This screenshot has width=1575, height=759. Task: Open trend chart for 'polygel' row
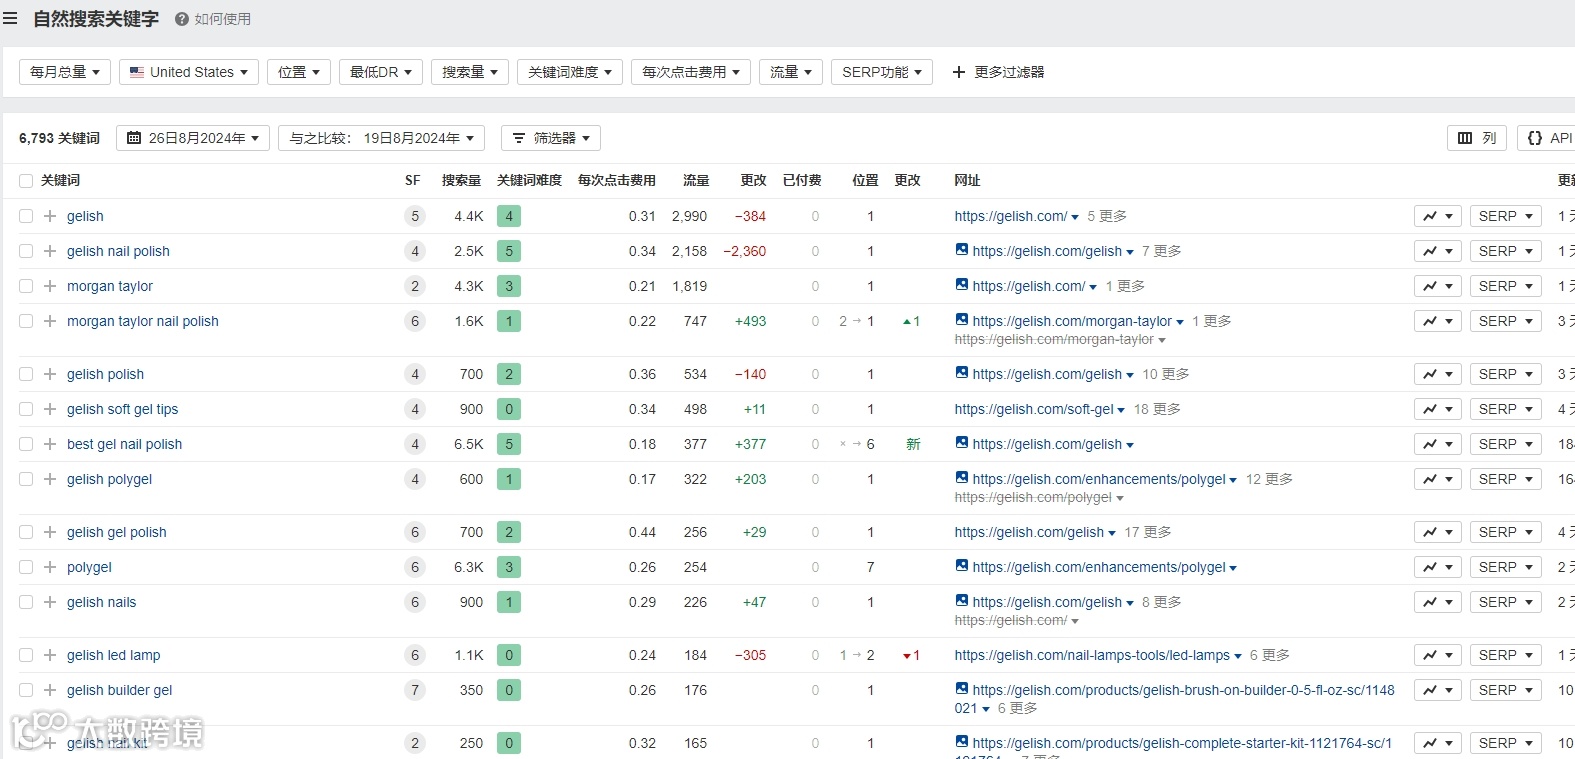pyautogui.click(x=1438, y=567)
